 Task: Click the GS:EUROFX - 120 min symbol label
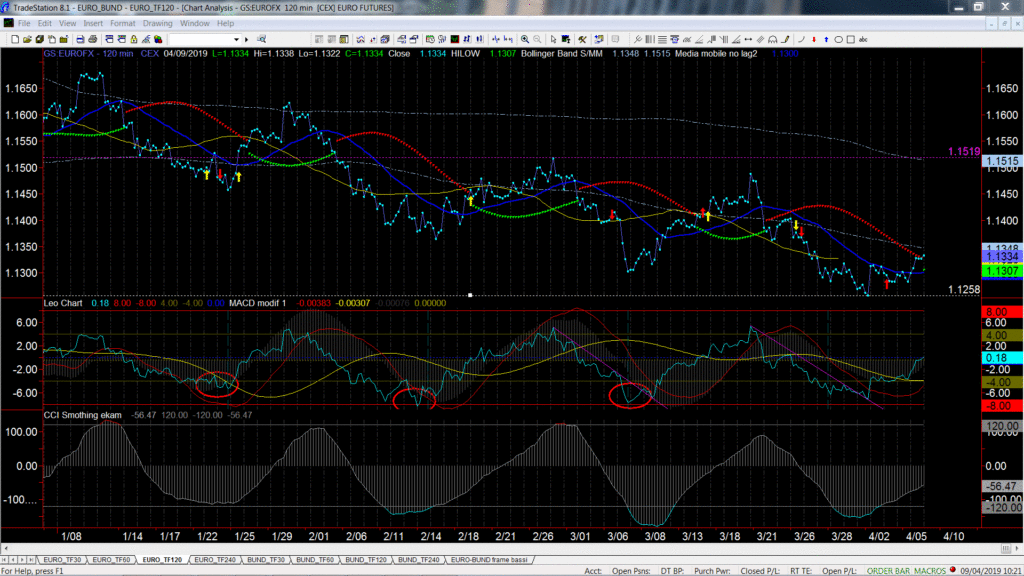pos(89,54)
